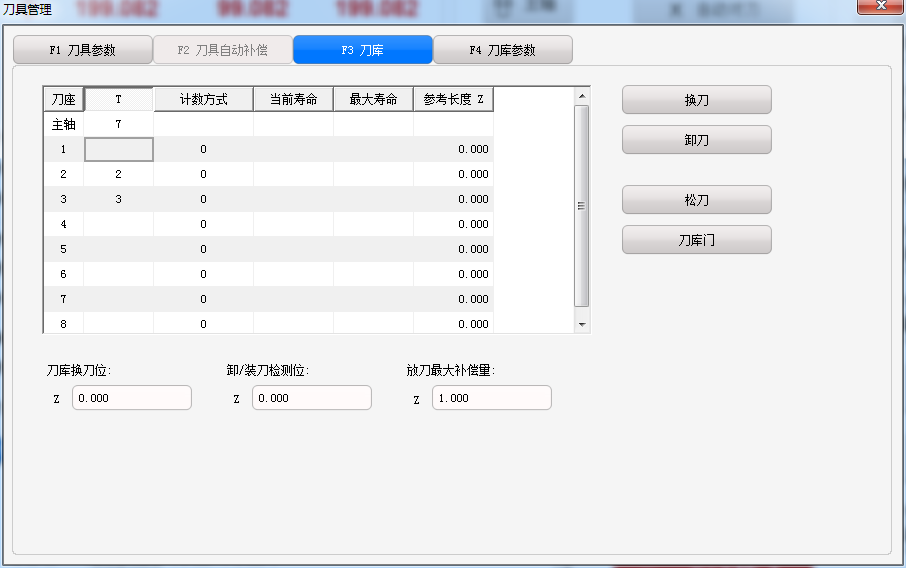Switch to the F1 刀具参数 tab
The width and height of the screenshot is (906, 568).
click(x=83, y=50)
